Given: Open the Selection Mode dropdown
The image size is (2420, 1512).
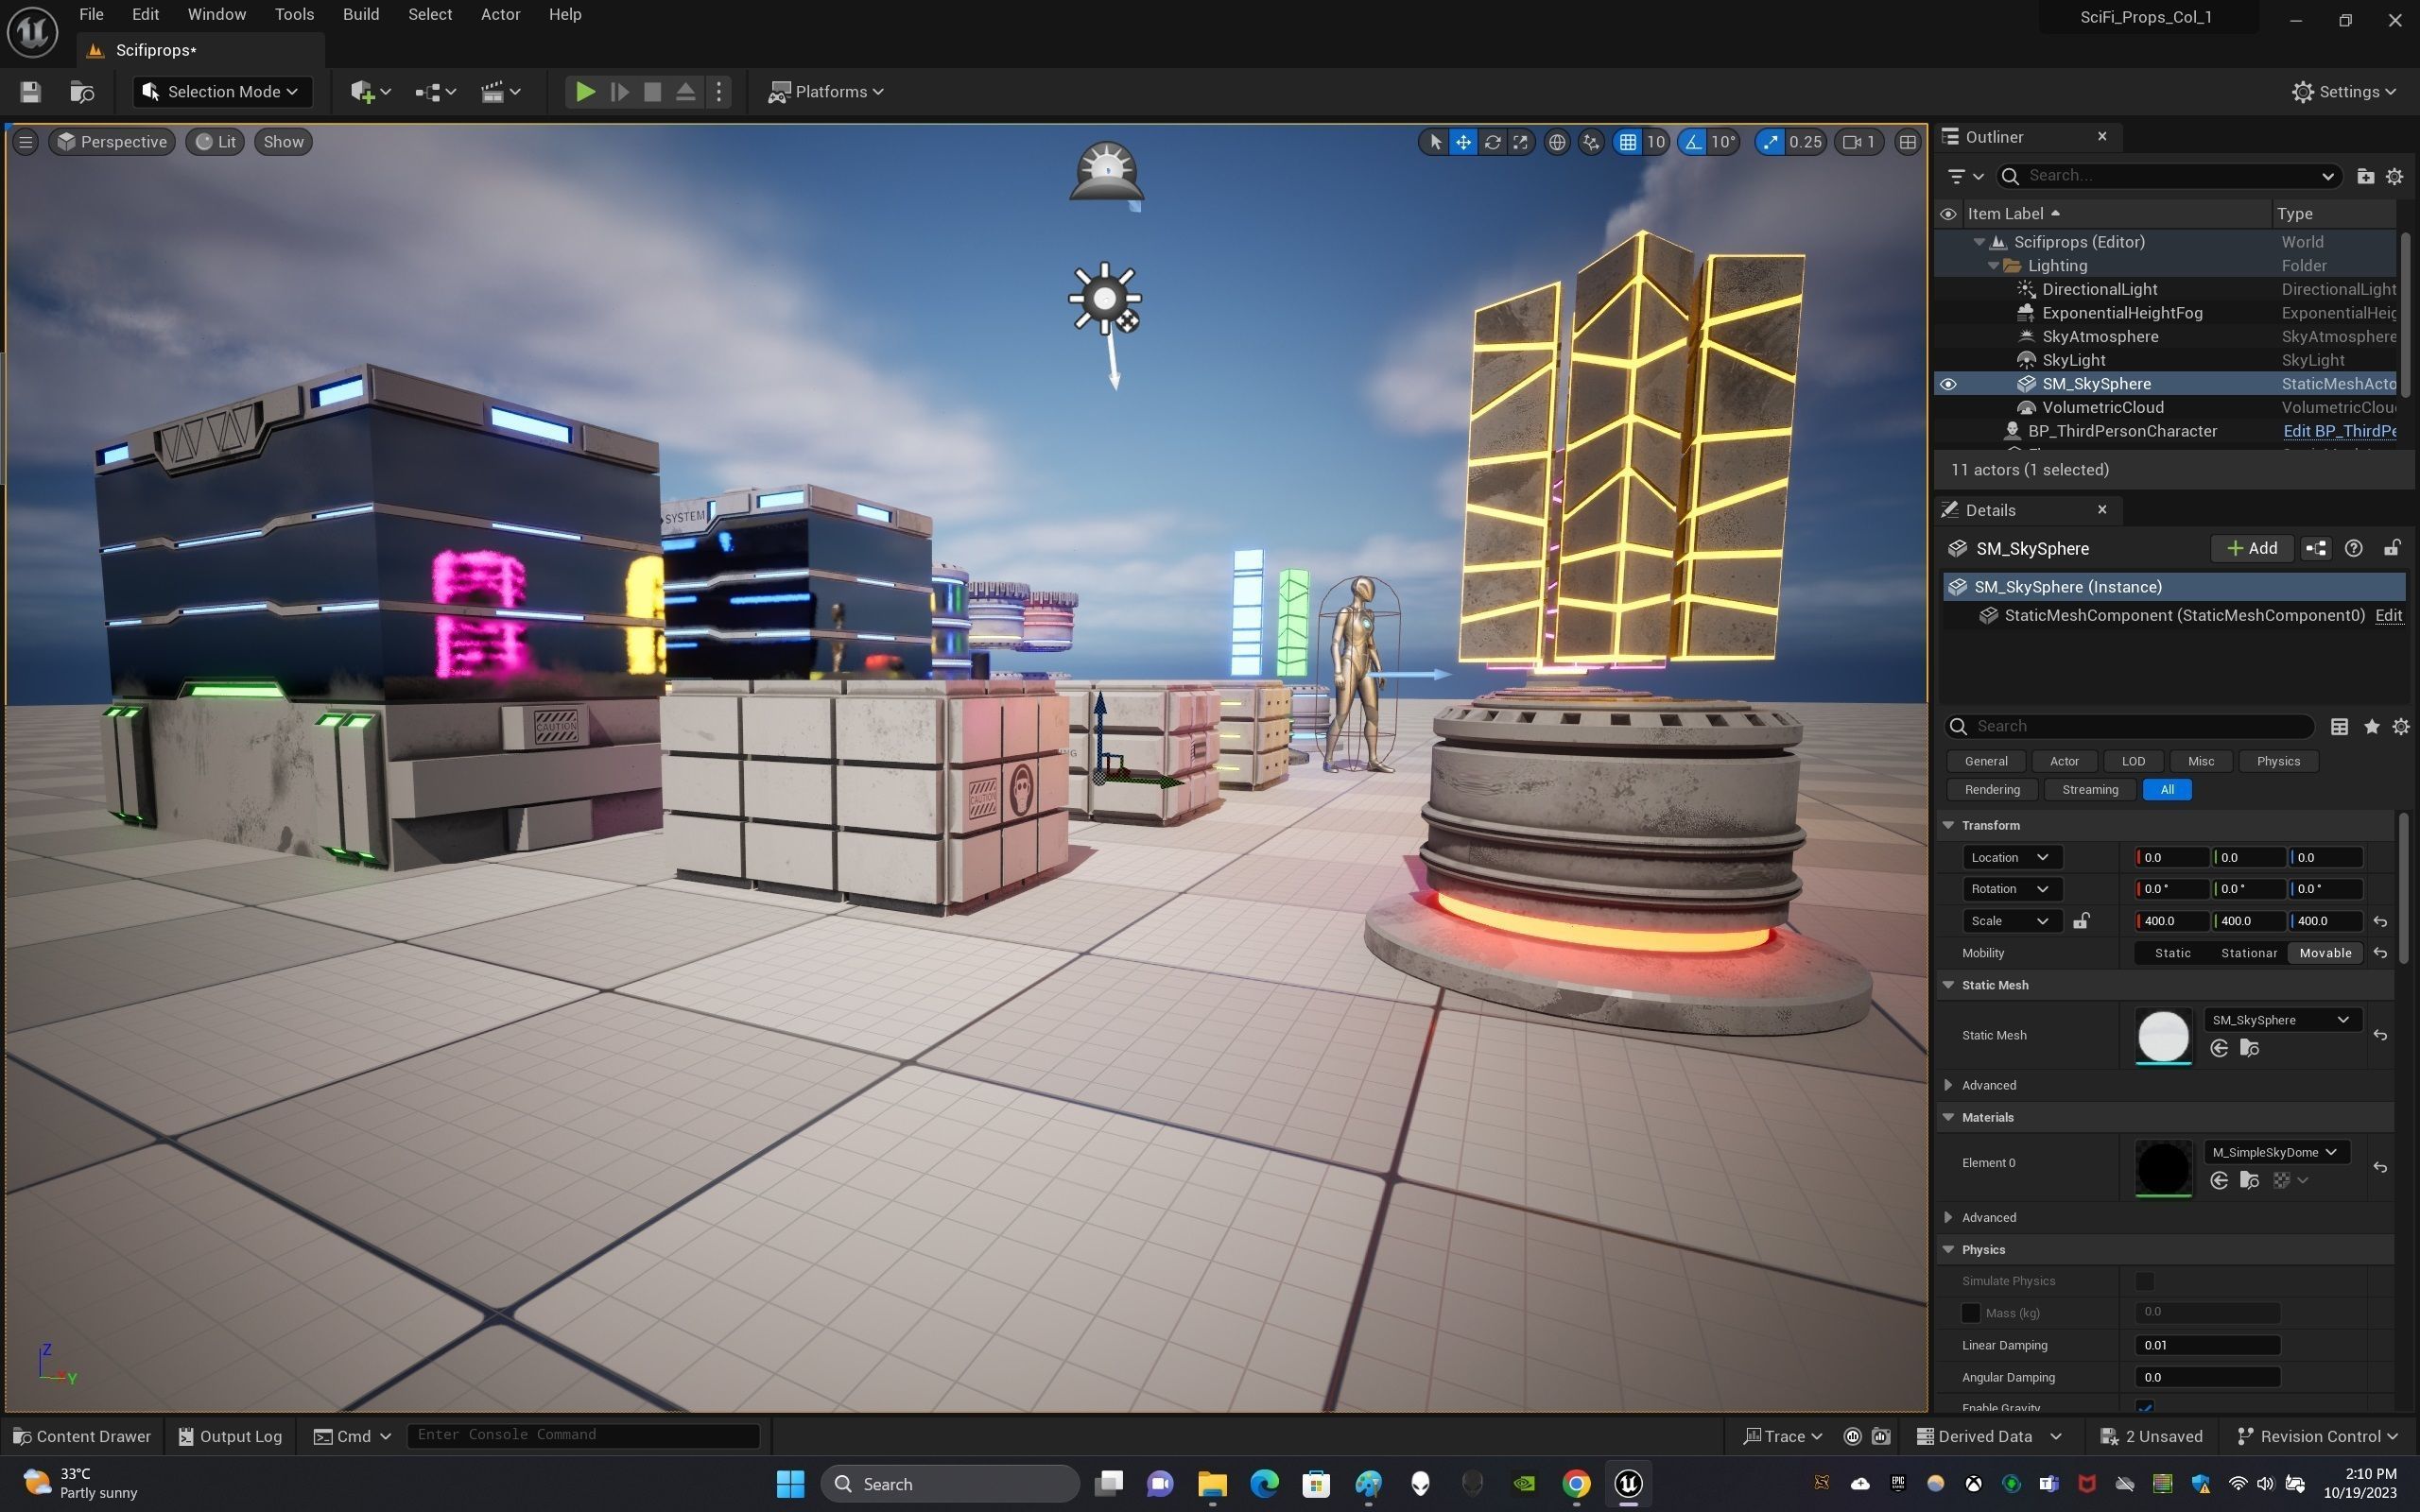Looking at the screenshot, I should (x=222, y=92).
